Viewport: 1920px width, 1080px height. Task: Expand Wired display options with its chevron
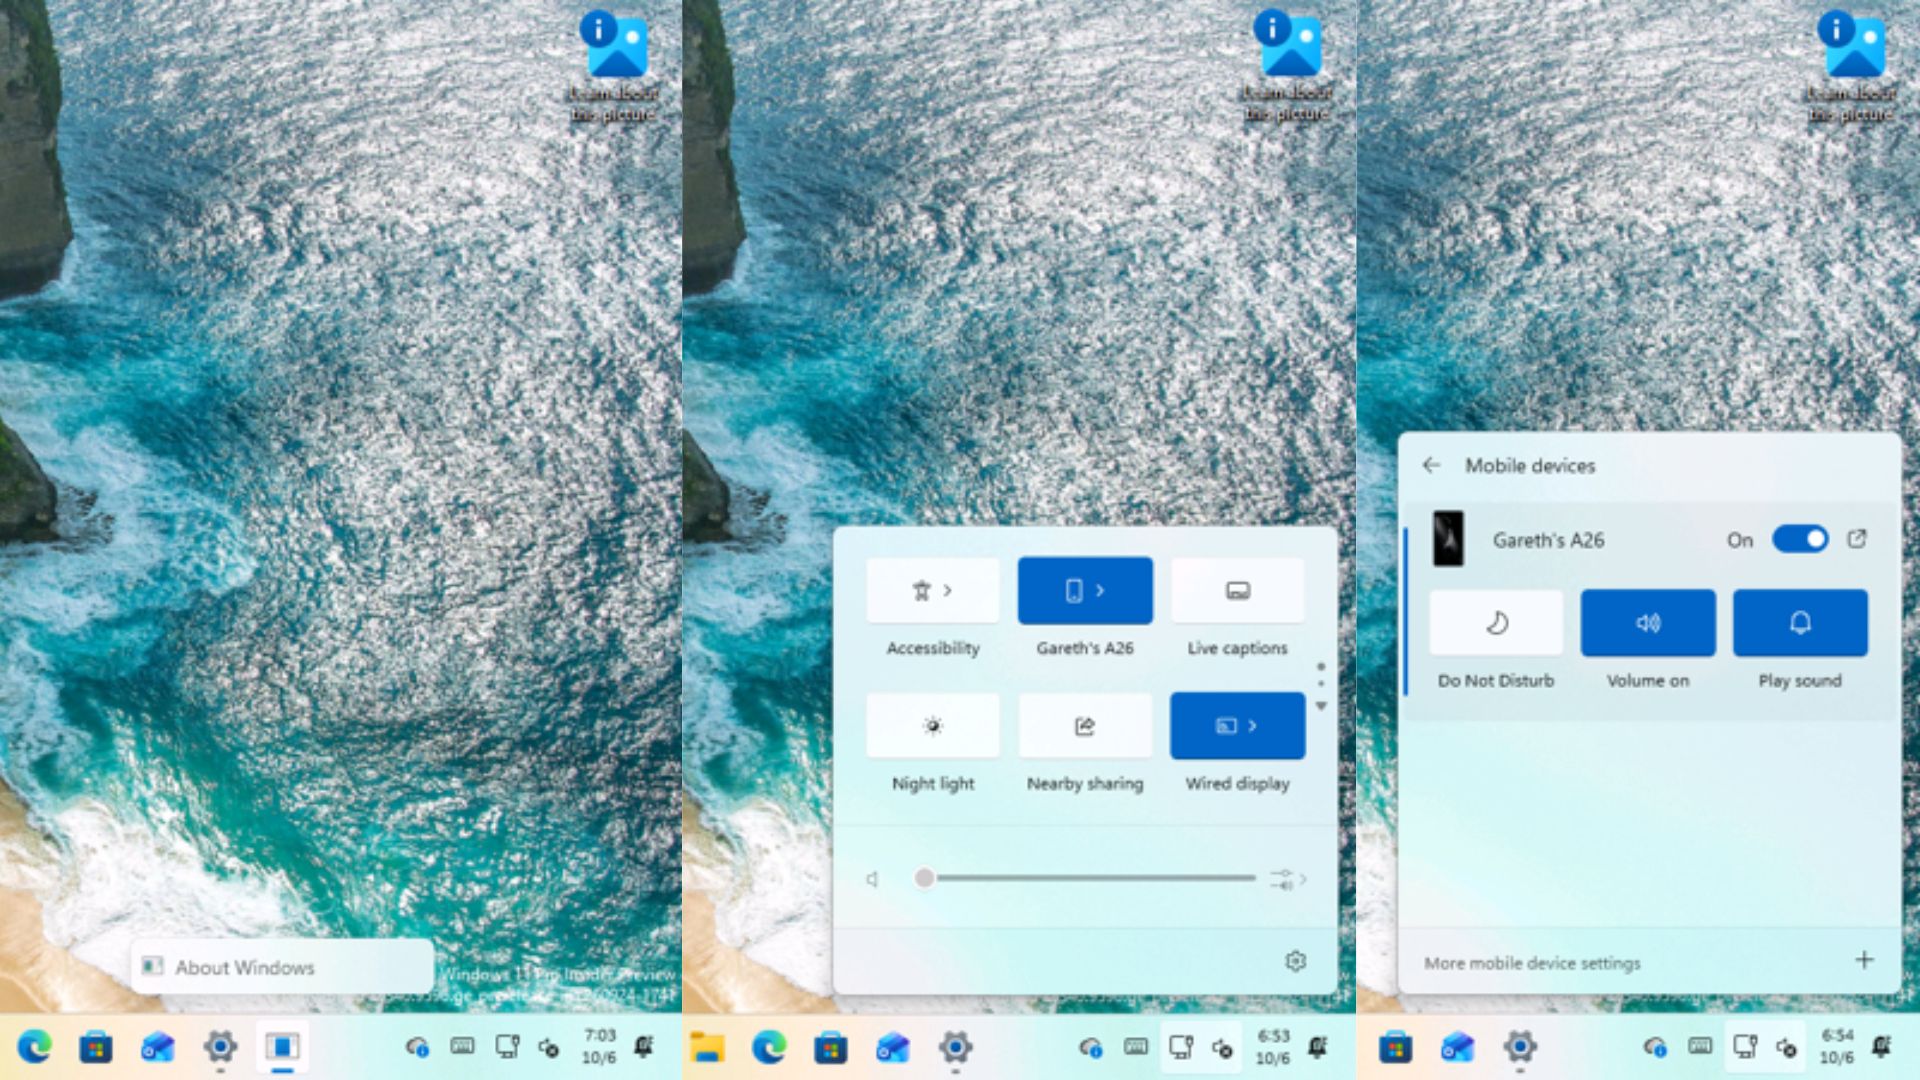pos(1252,726)
